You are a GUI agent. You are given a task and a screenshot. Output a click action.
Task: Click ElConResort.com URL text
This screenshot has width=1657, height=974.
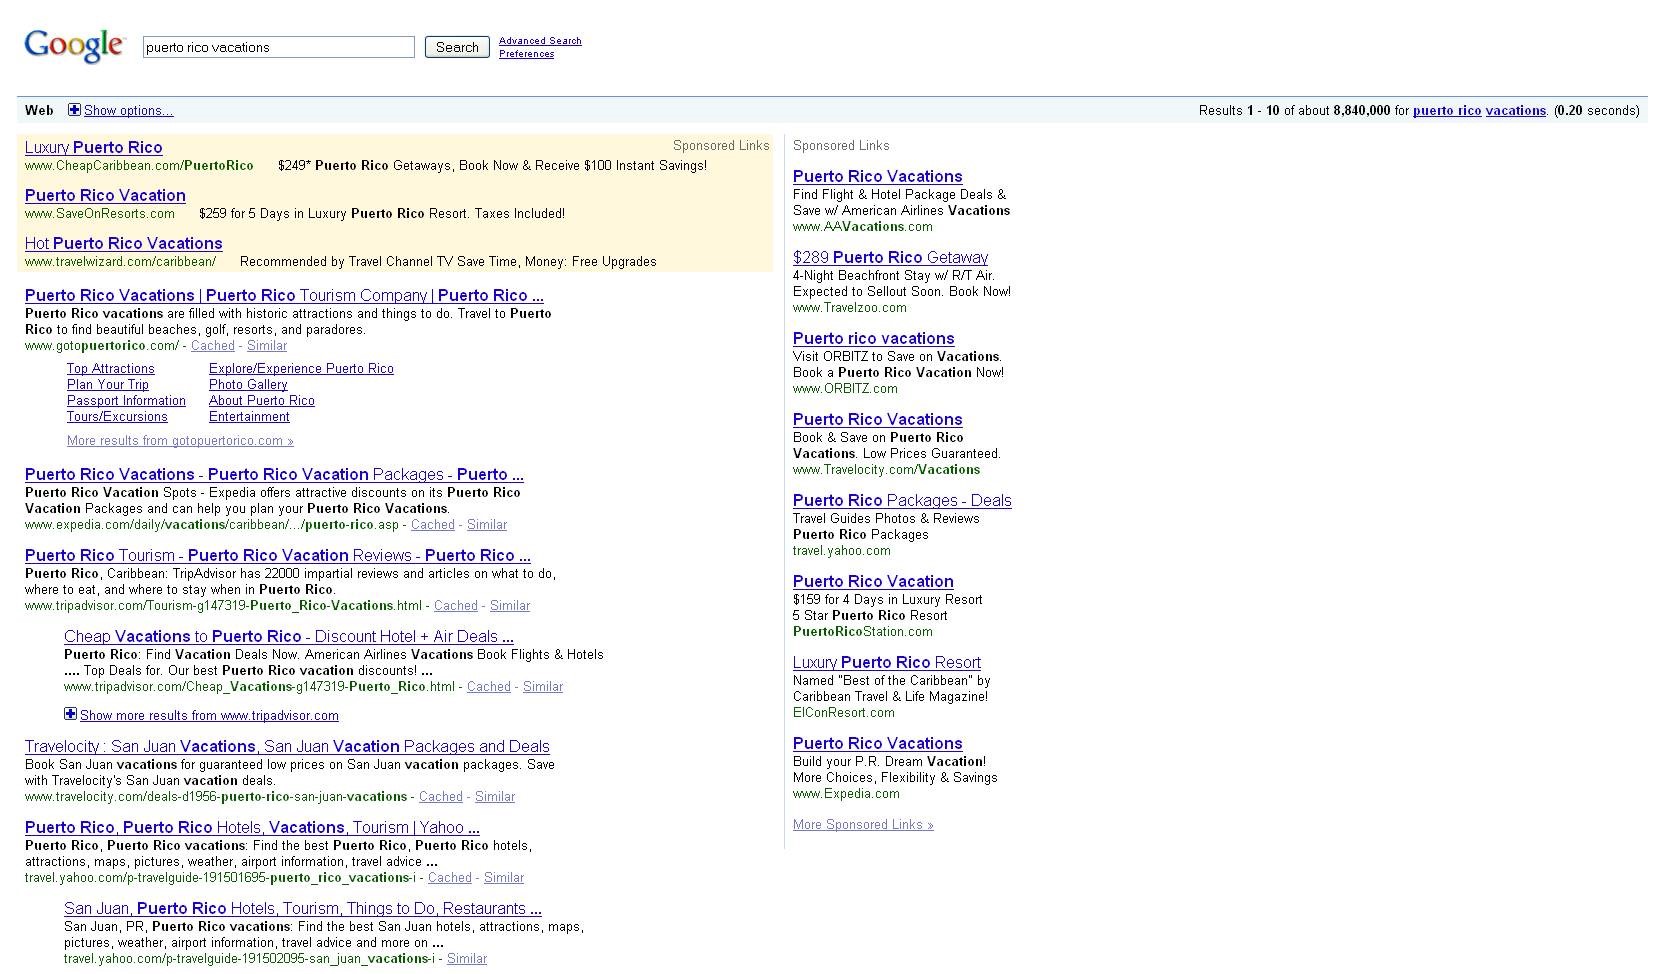(x=844, y=713)
